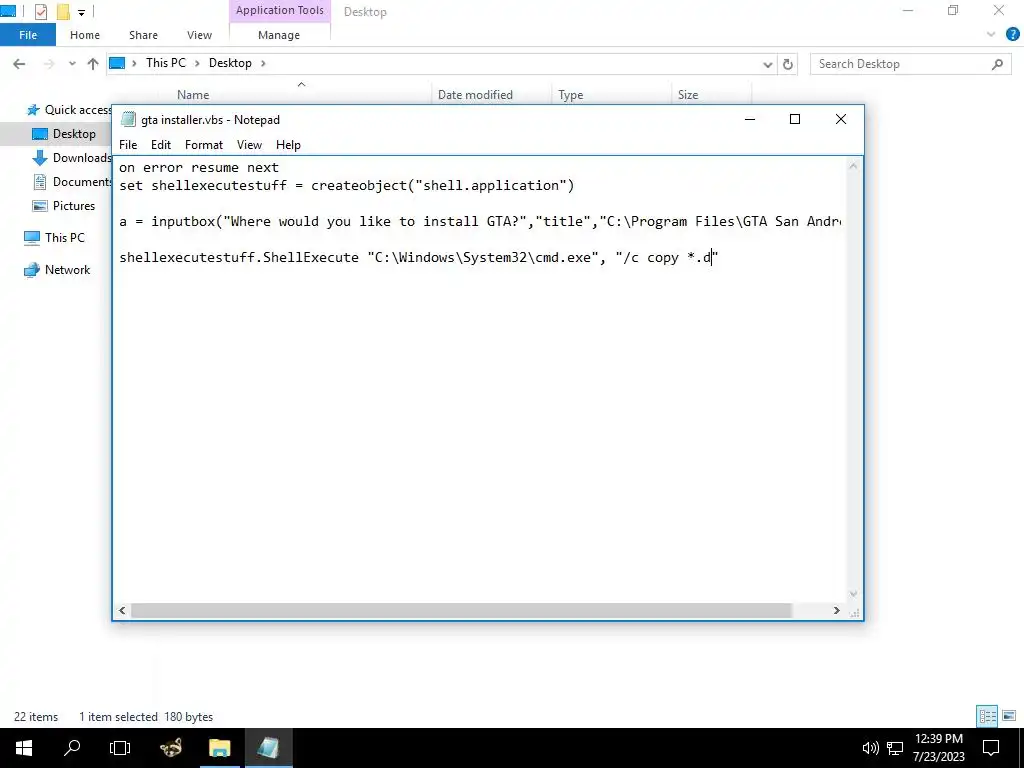
Task: Open the Manage Application Tools tab
Action: tap(279, 35)
